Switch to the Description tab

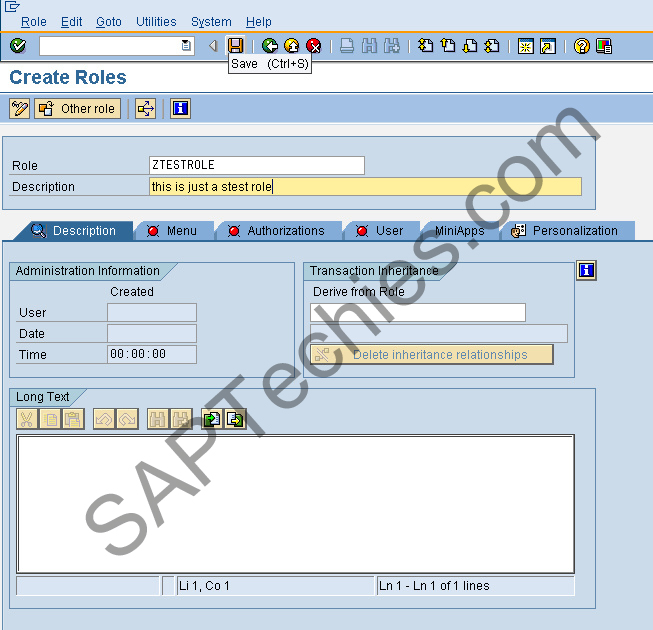pyautogui.click(x=74, y=231)
